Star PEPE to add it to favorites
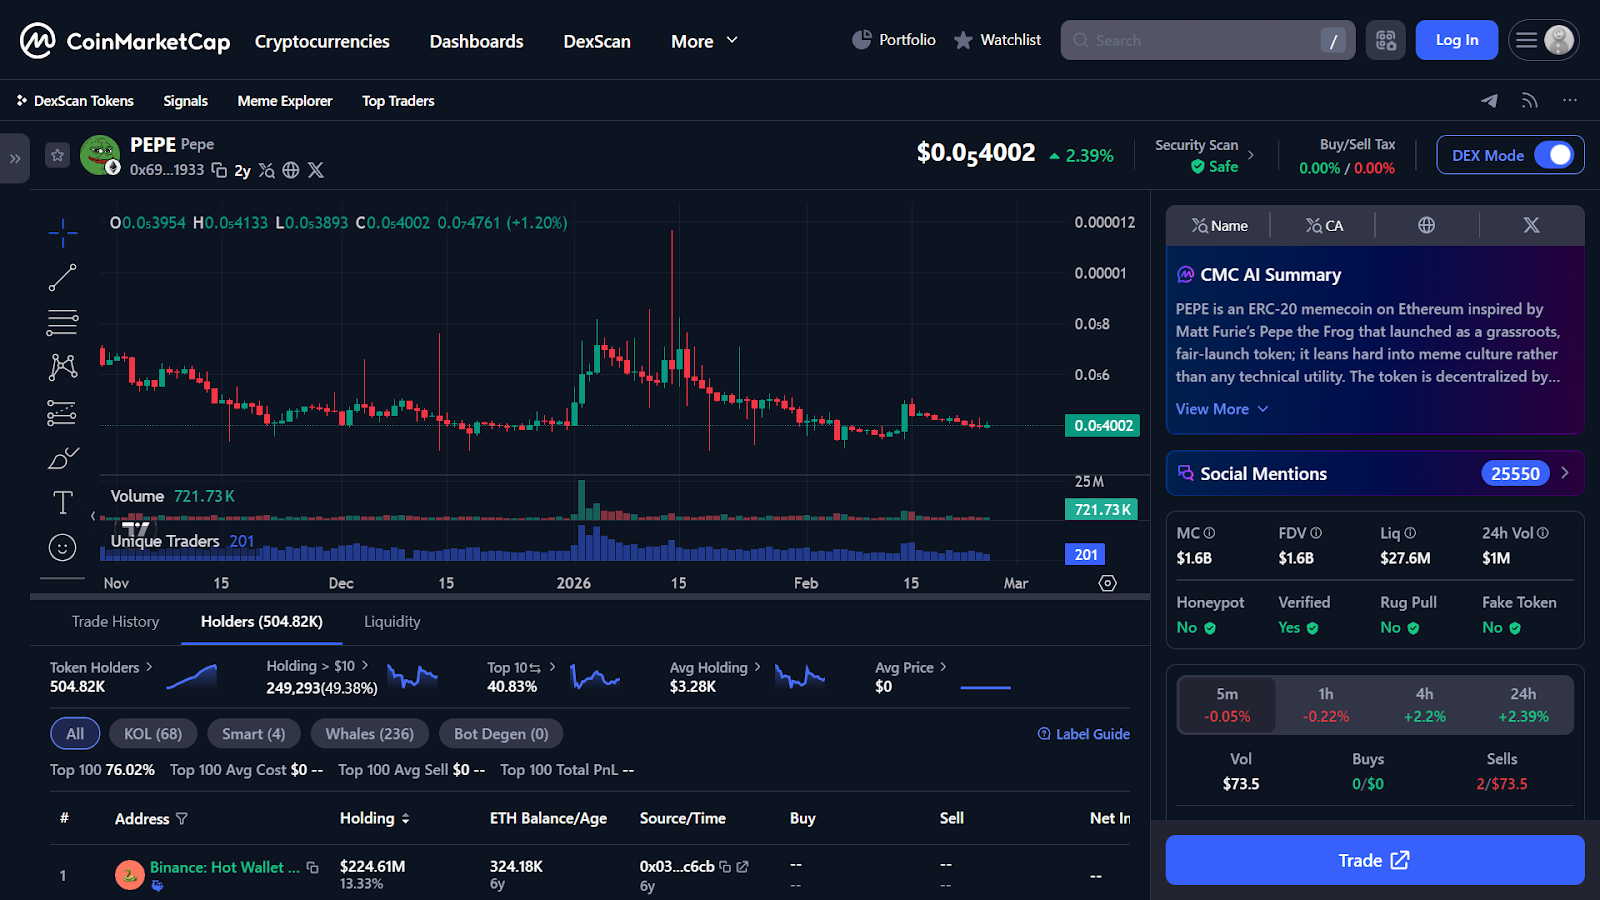The height and width of the screenshot is (900, 1600). (x=57, y=155)
